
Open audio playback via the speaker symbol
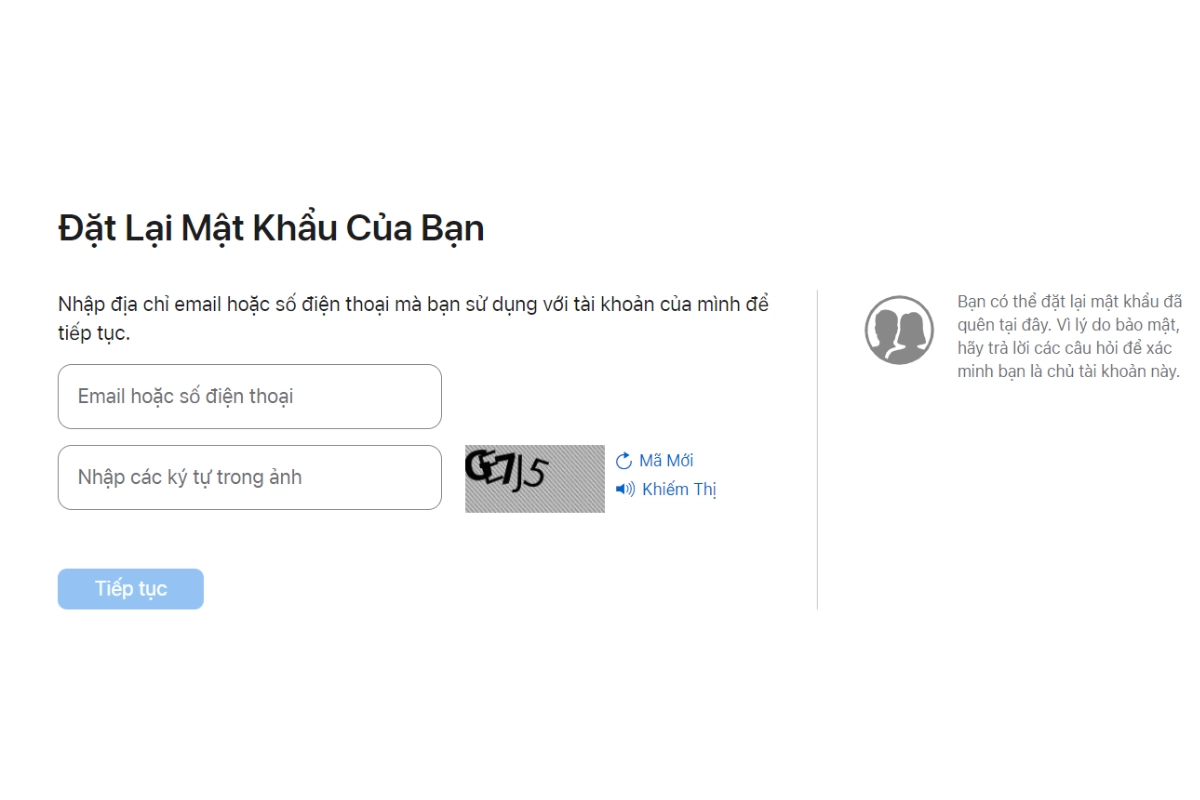(x=625, y=489)
